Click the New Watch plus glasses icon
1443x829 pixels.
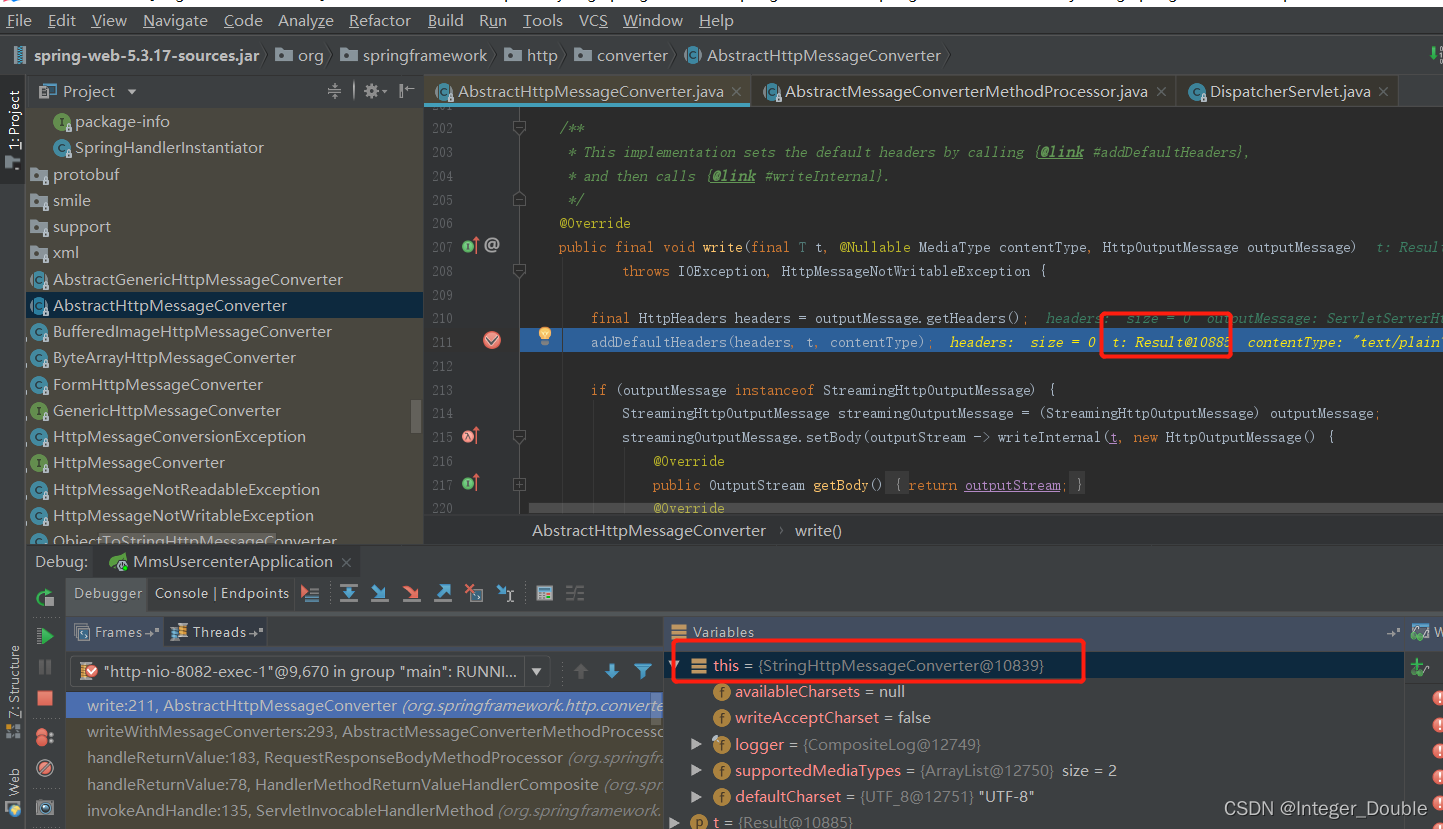click(x=1418, y=667)
